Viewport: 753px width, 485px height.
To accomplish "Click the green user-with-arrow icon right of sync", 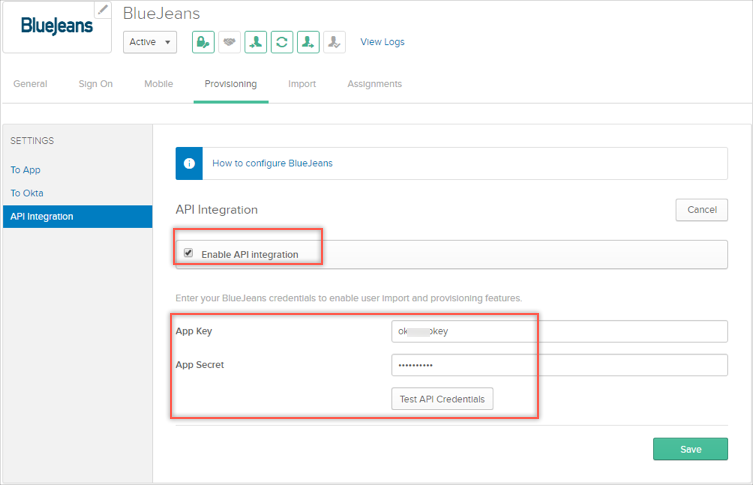I will coord(308,42).
